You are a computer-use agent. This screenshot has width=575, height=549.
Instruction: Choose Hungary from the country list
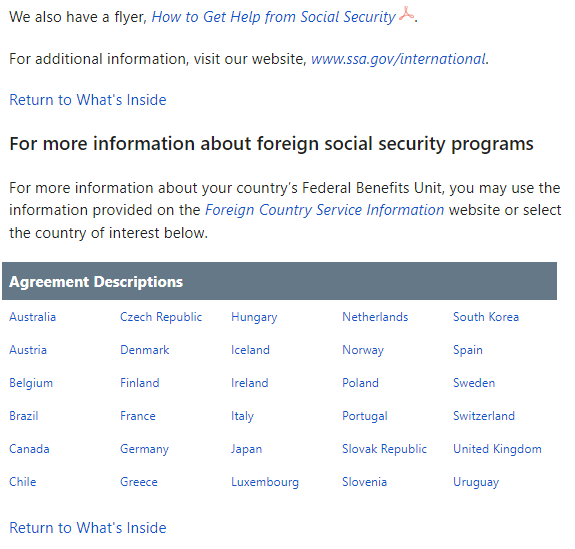[254, 317]
